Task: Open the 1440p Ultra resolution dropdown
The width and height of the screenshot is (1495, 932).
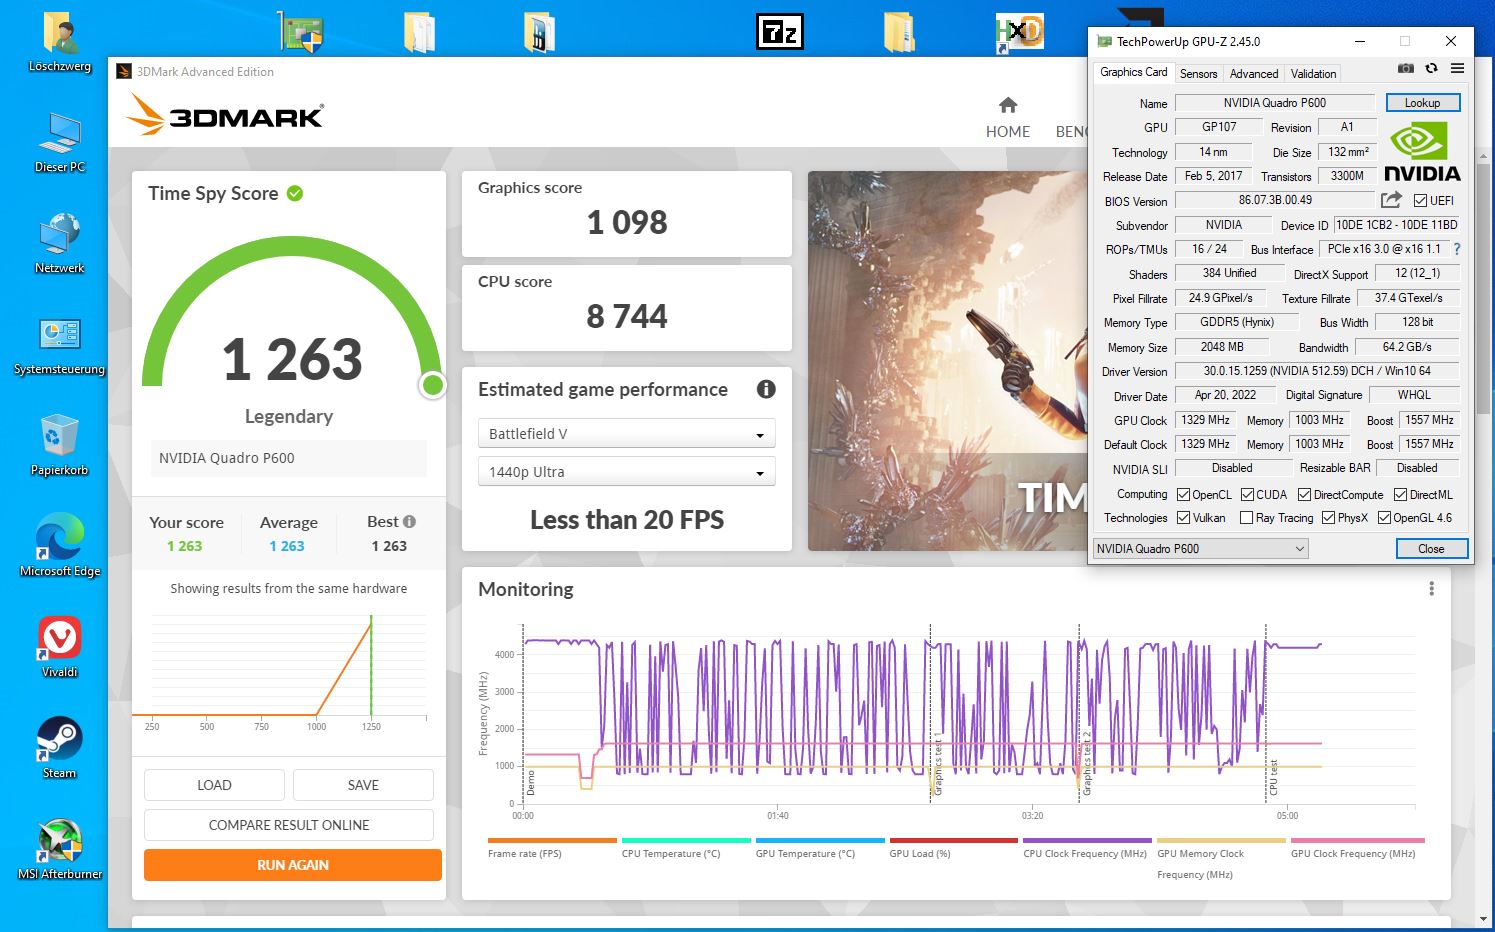Action: pyautogui.click(x=626, y=471)
